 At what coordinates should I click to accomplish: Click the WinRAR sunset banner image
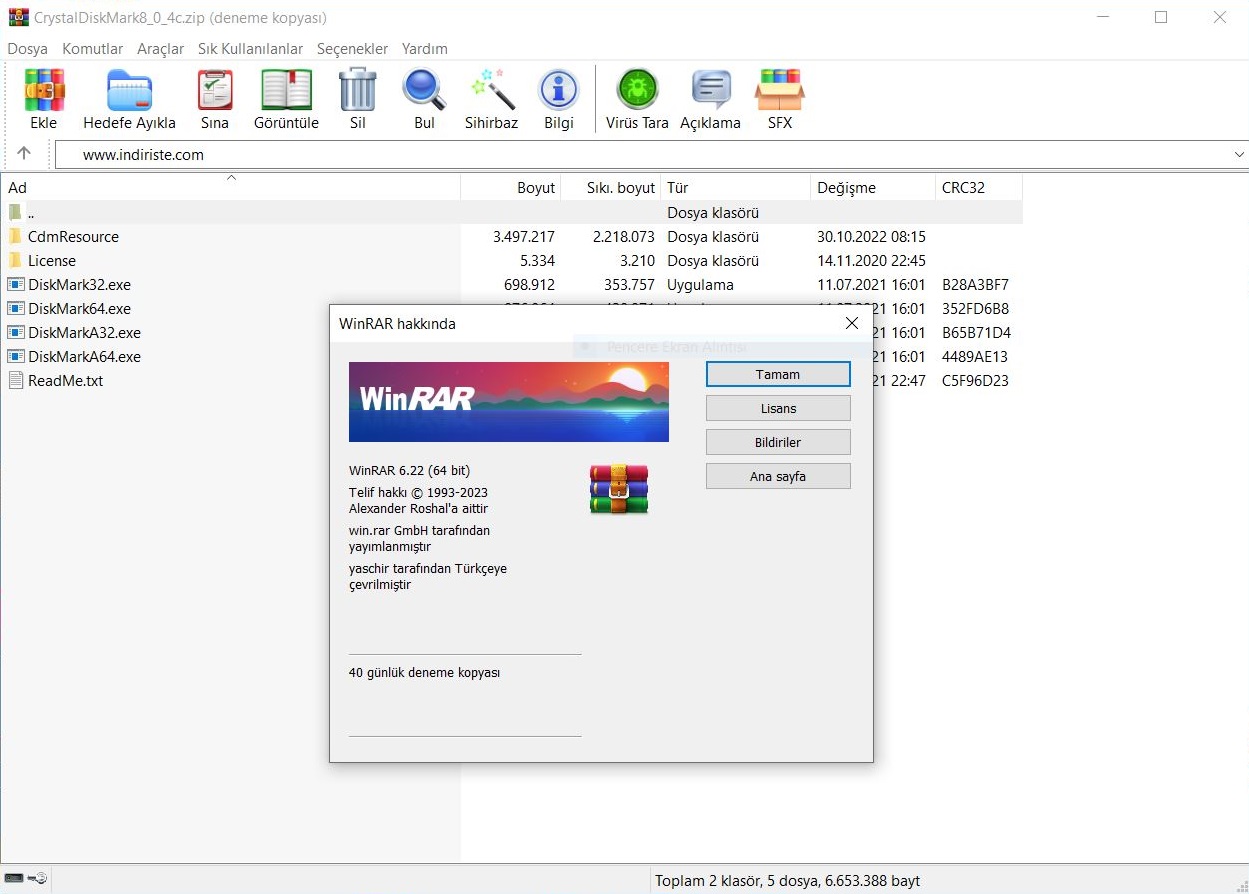(509, 402)
